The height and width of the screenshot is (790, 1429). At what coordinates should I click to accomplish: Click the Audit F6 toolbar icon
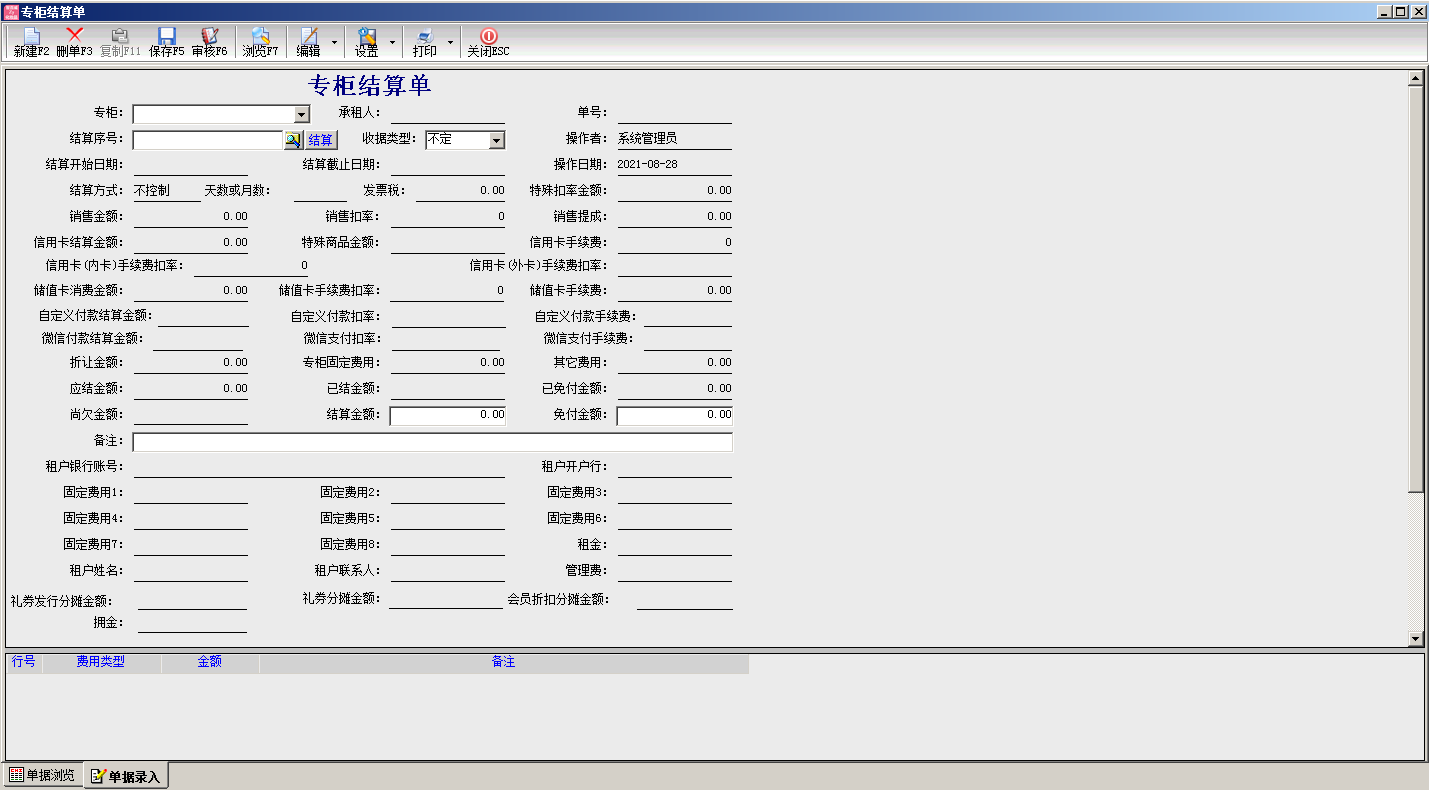tap(209, 42)
